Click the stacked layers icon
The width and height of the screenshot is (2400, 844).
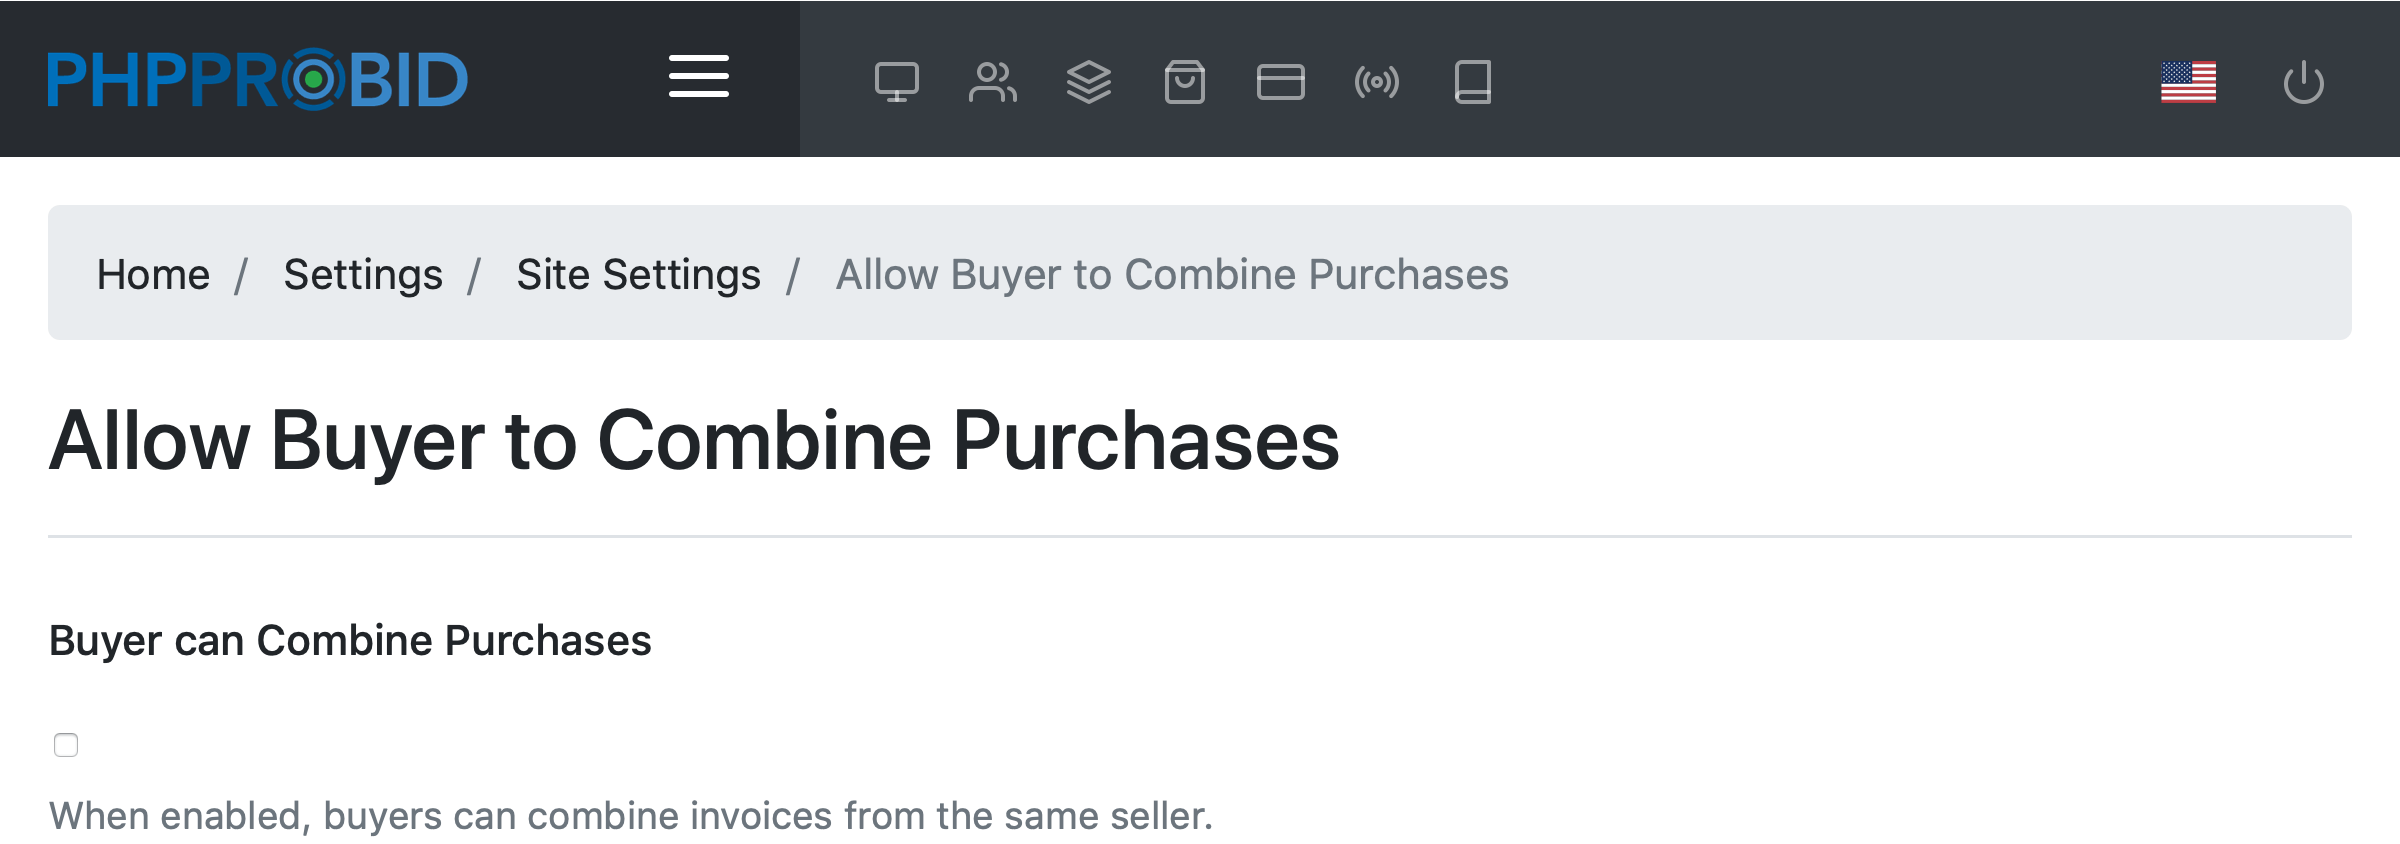1088,82
